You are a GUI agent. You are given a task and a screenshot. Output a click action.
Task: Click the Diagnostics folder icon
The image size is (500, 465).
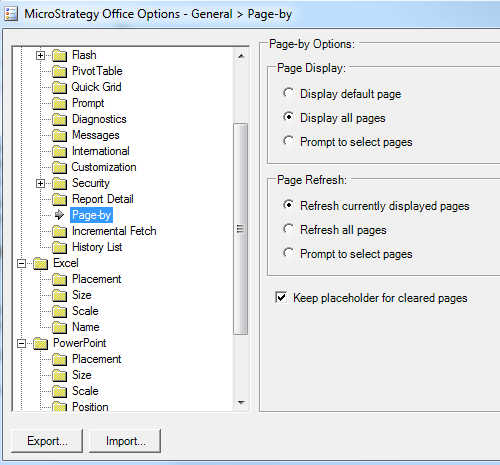click(x=60, y=119)
